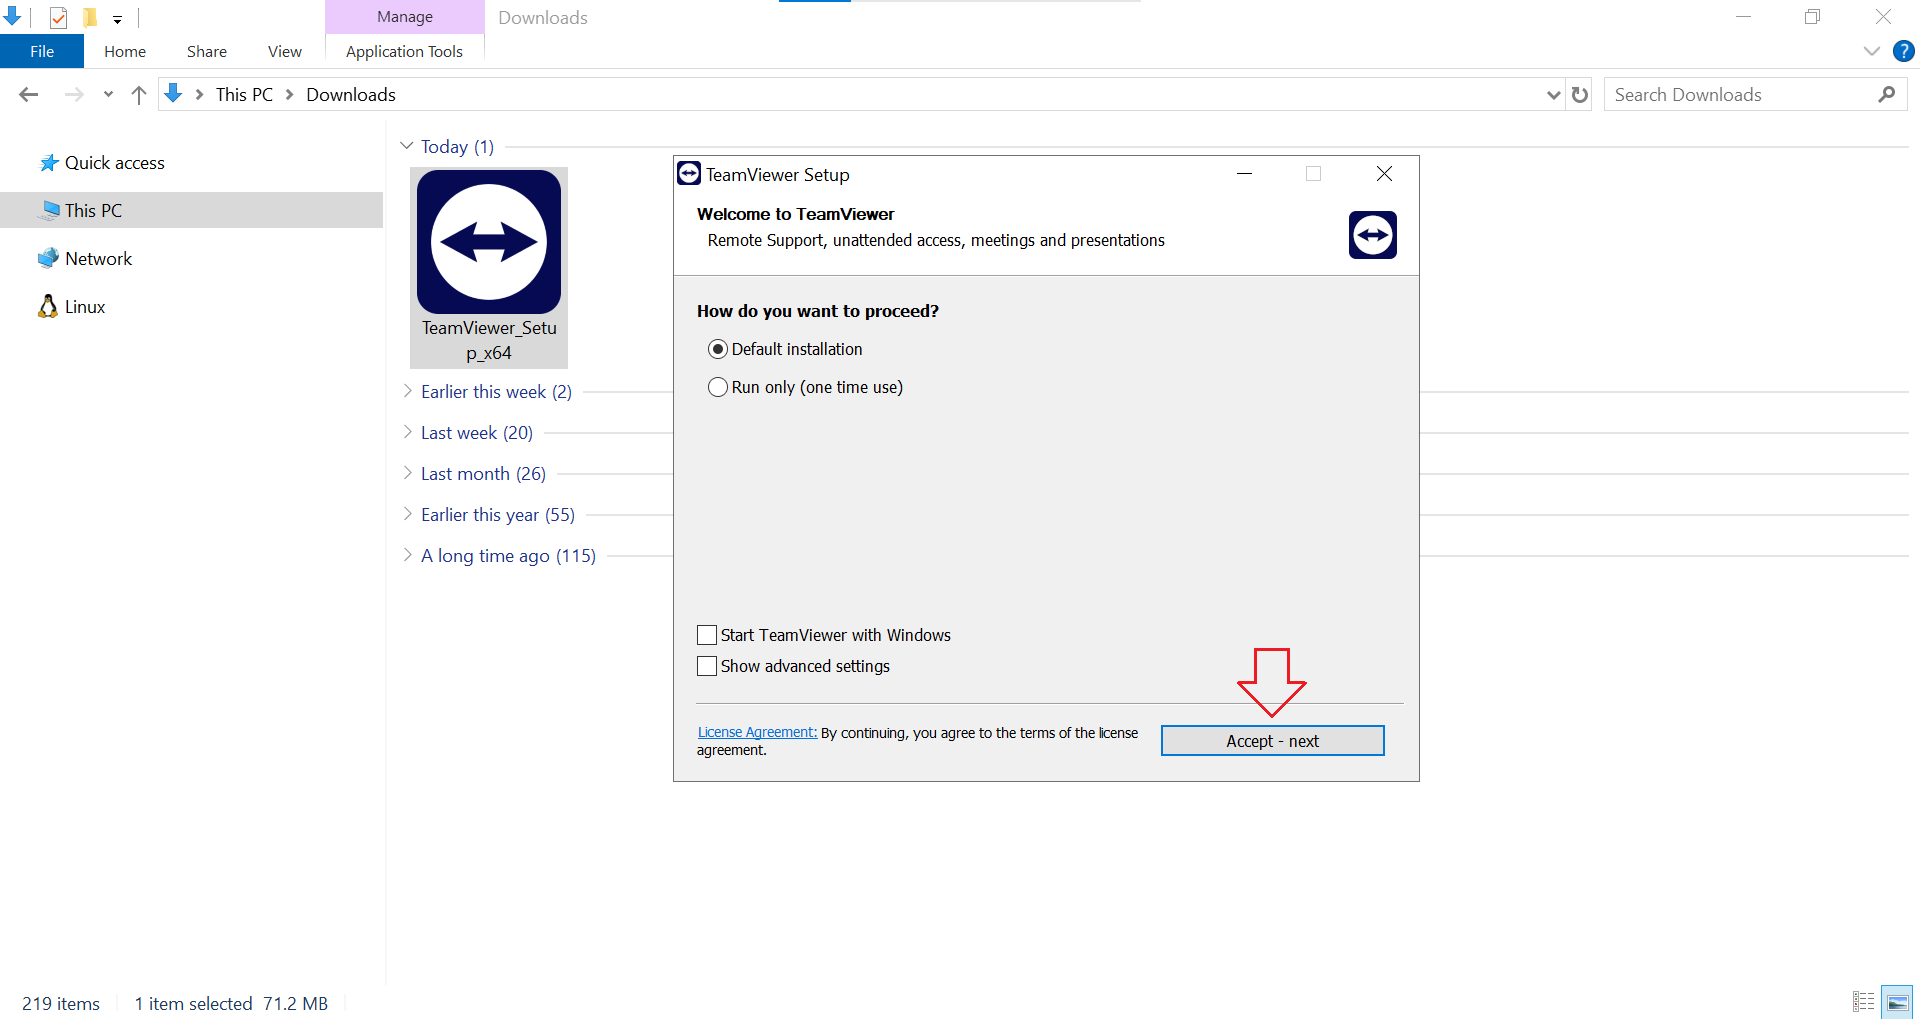Image resolution: width=1920 pixels, height=1019 pixels.
Task: Click the Up one level arrow
Action: [x=139, y=95]
